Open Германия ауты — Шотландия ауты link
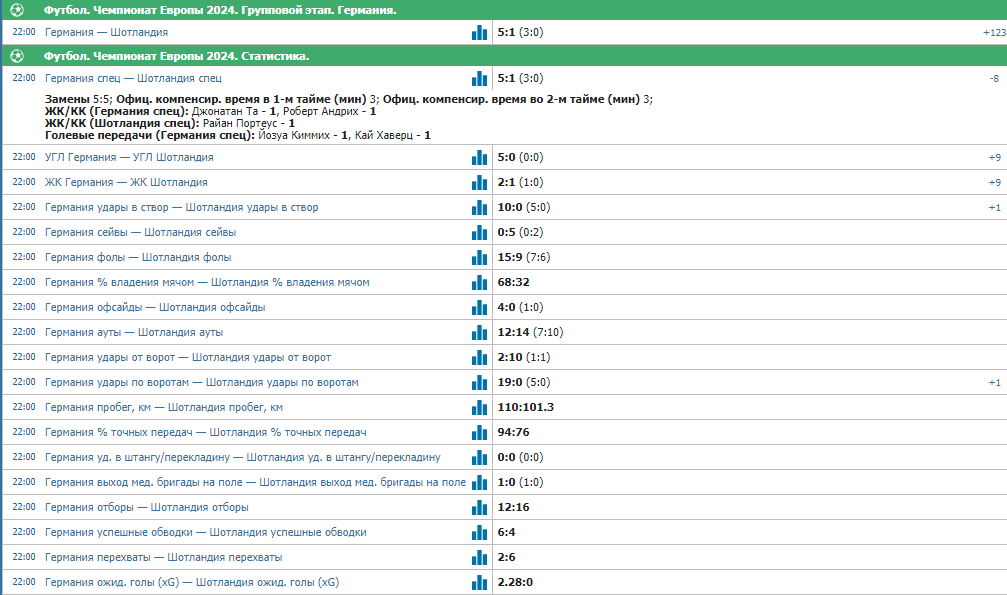Viewport: 1007px width, 595px height. [134, 332]
